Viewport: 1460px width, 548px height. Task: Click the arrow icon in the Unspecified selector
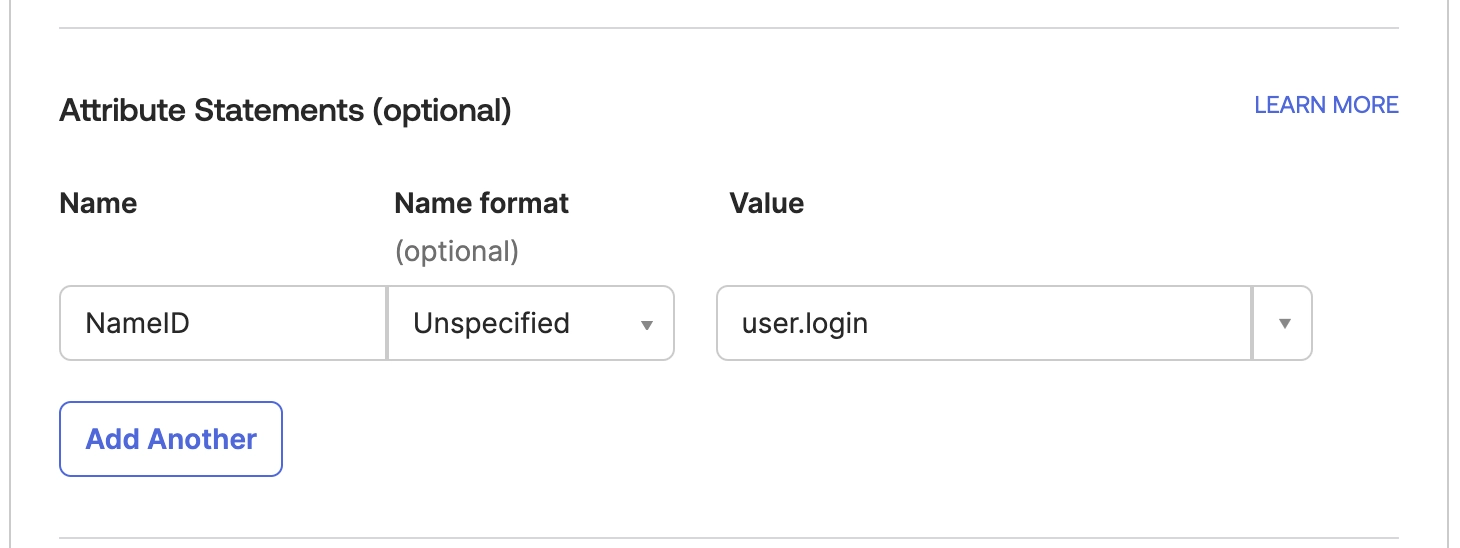click(x=647, y=324)
